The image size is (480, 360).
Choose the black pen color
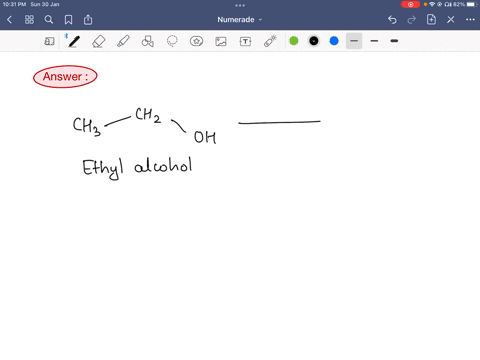[x=314, y=41]
